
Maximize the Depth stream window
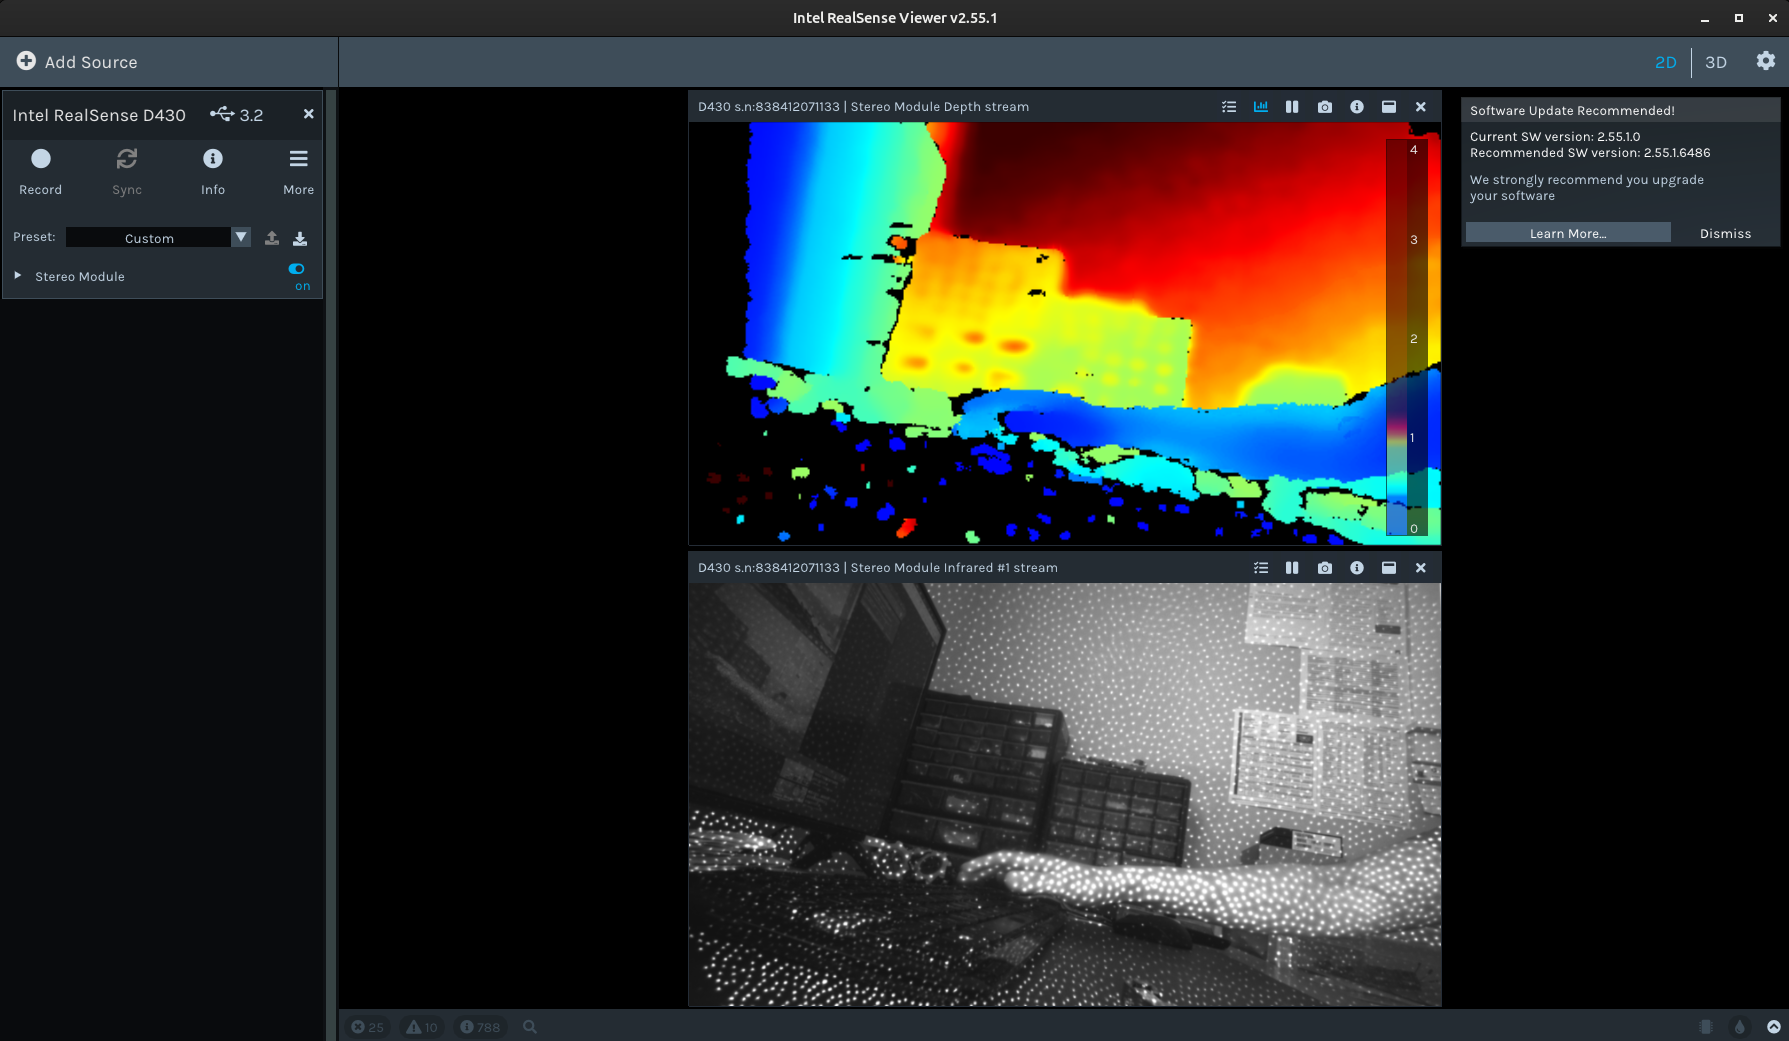coord(1389,107)
